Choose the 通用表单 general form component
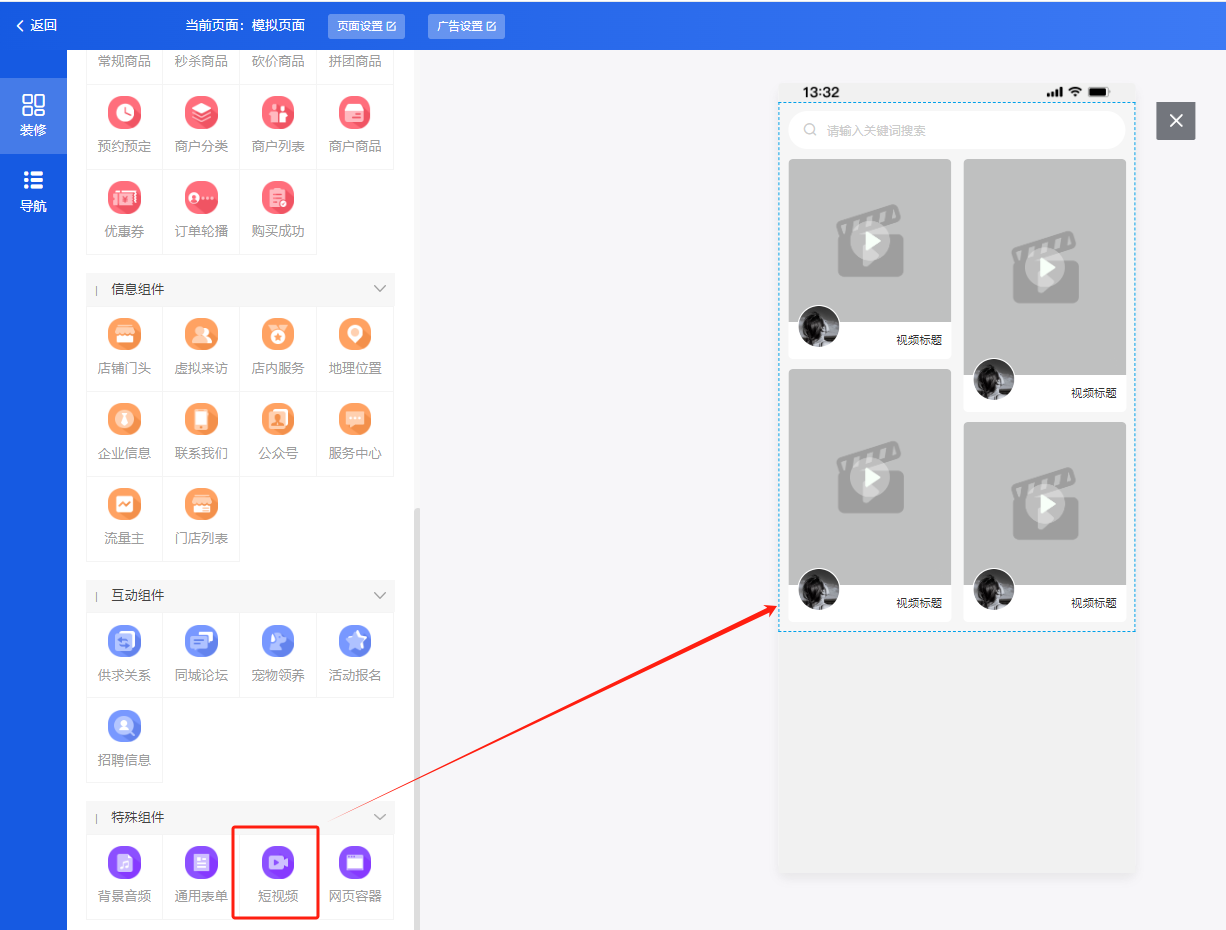Viewport: 1226px width, 930px height. click(x=201, y=872)
